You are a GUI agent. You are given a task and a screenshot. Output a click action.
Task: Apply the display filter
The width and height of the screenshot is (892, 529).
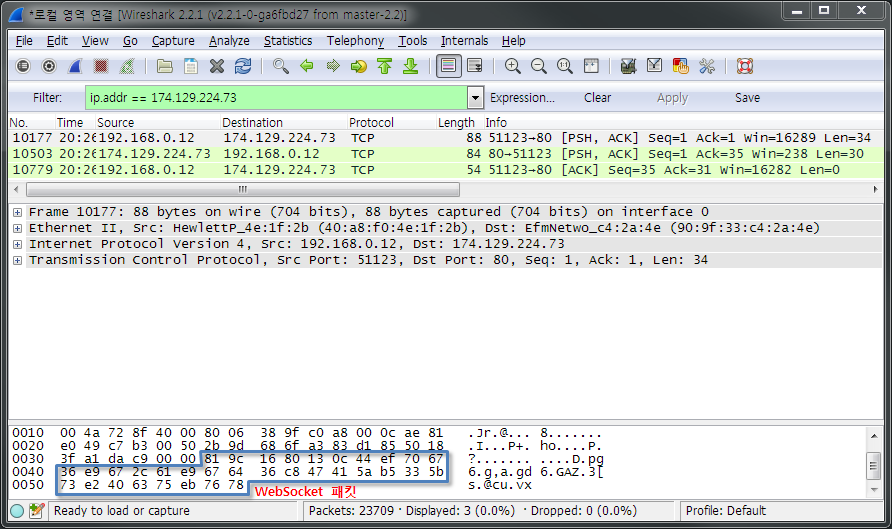pos(672,98)
